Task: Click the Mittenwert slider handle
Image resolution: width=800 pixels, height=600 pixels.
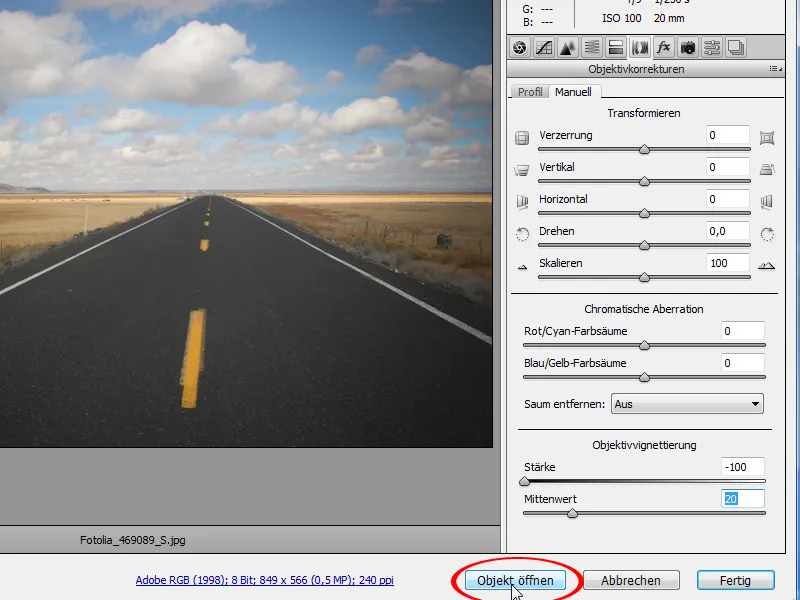Action: tap(572, 513)
